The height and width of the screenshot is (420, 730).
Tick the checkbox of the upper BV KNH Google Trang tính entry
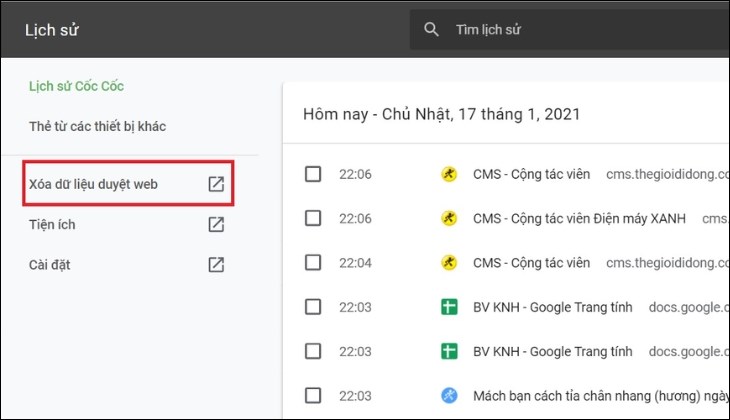tap(313, 307)
